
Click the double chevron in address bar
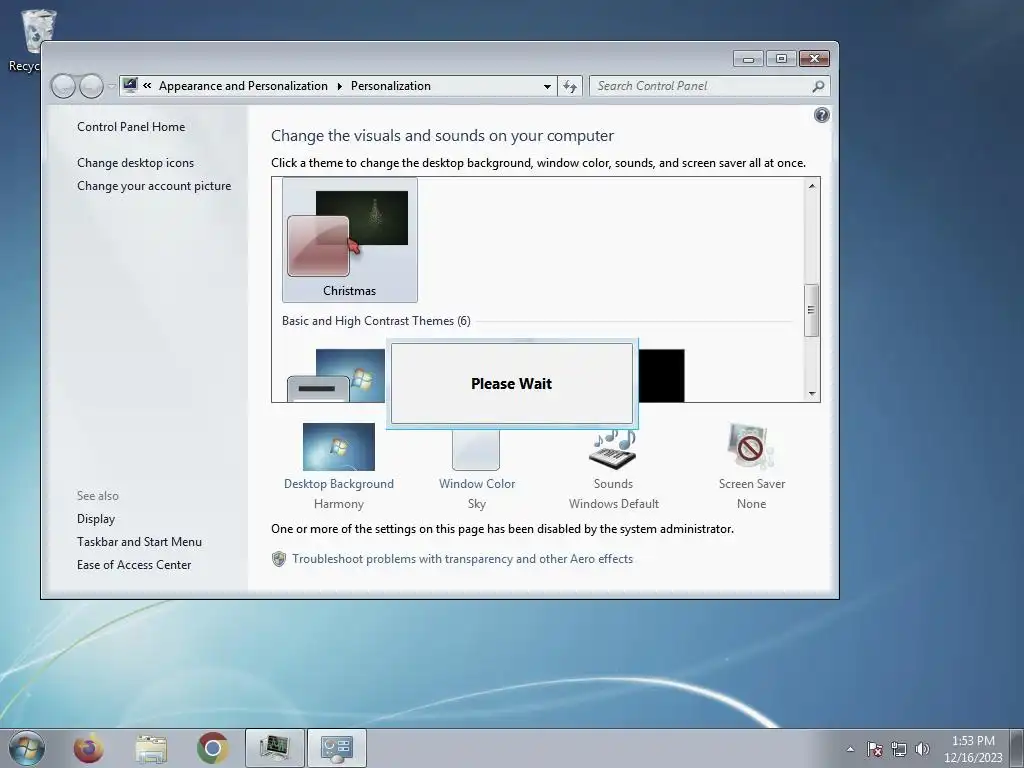[148, 86]
